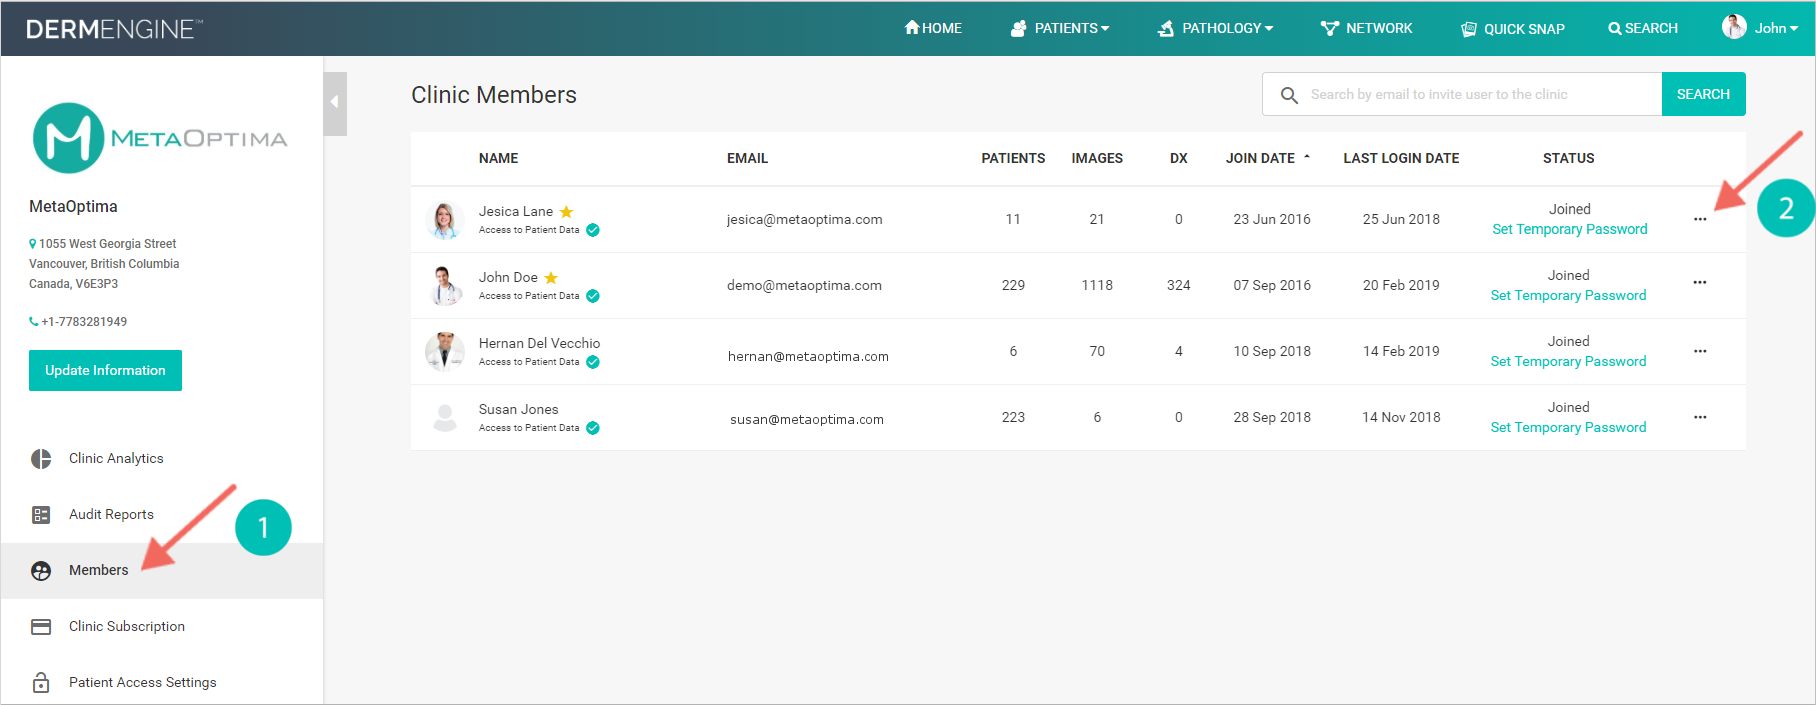This screenshot has height=705, width=1816.
Task: Go to Home in top navigation
Action: point(933,29)
